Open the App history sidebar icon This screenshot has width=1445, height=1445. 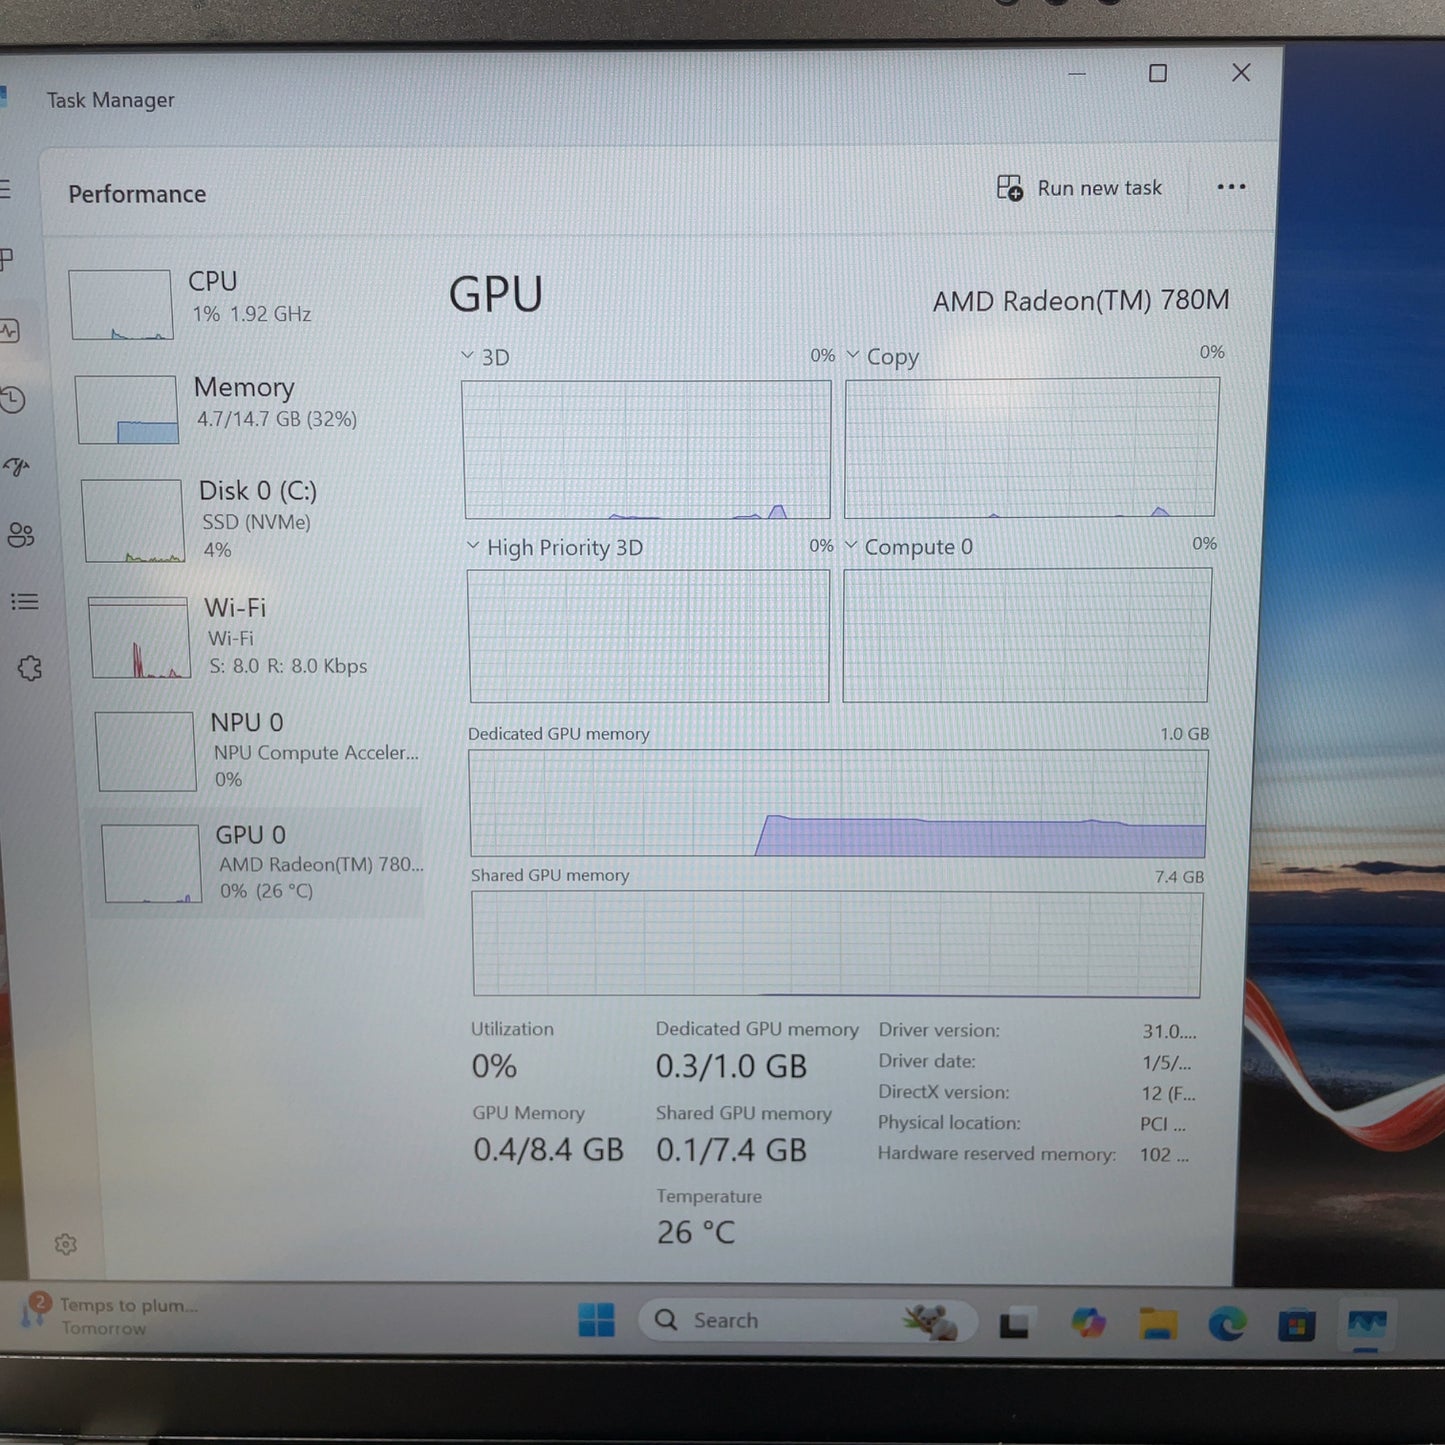tap(12, 400)
